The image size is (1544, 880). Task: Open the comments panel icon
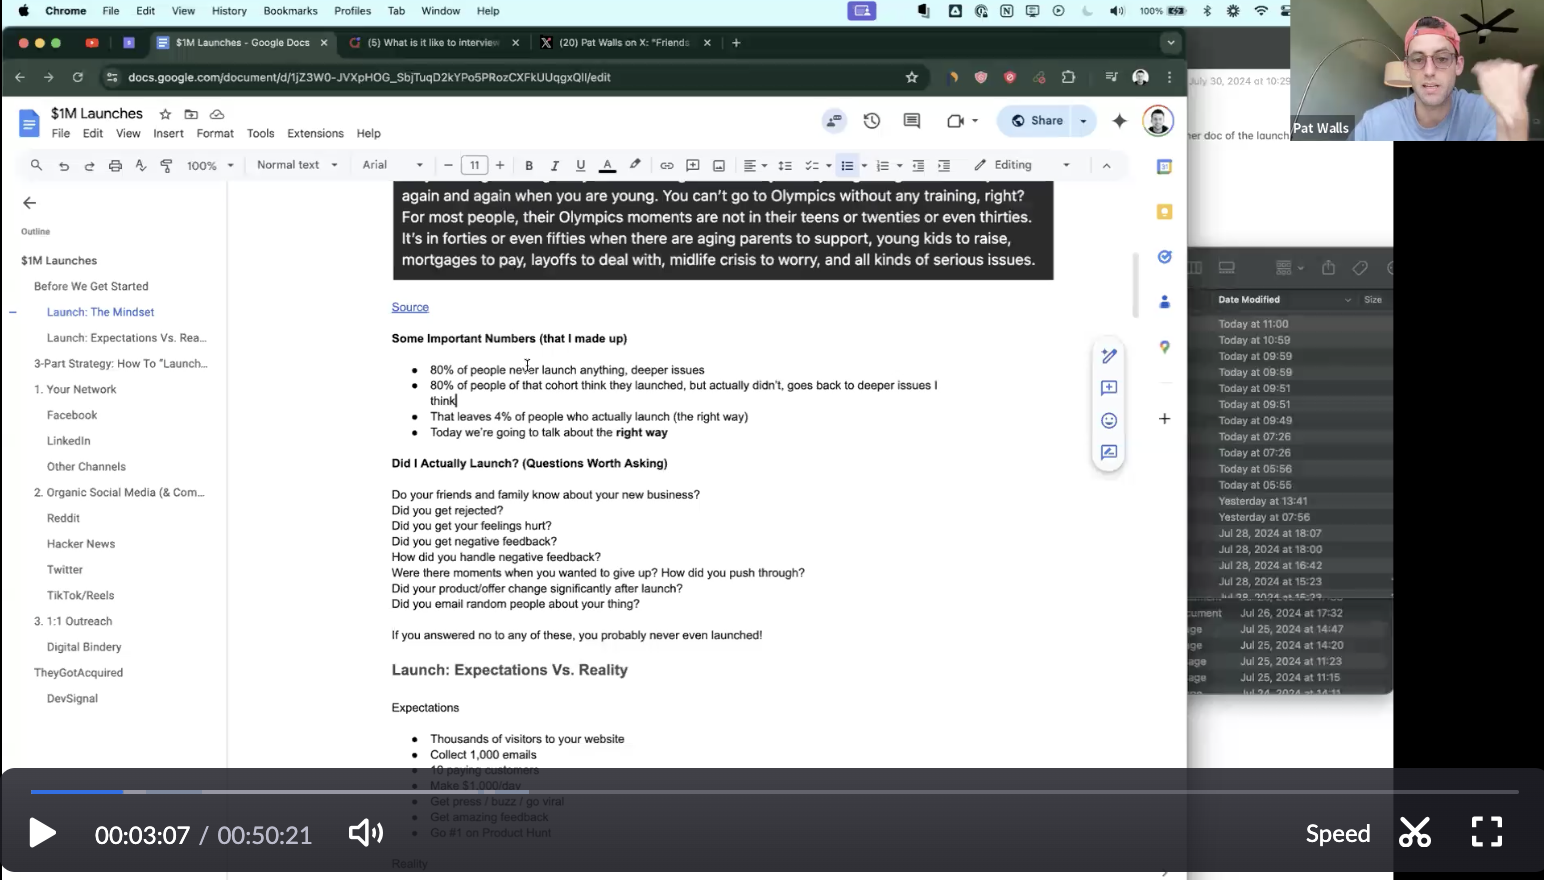pyautogui.click(x=912, y=121)
